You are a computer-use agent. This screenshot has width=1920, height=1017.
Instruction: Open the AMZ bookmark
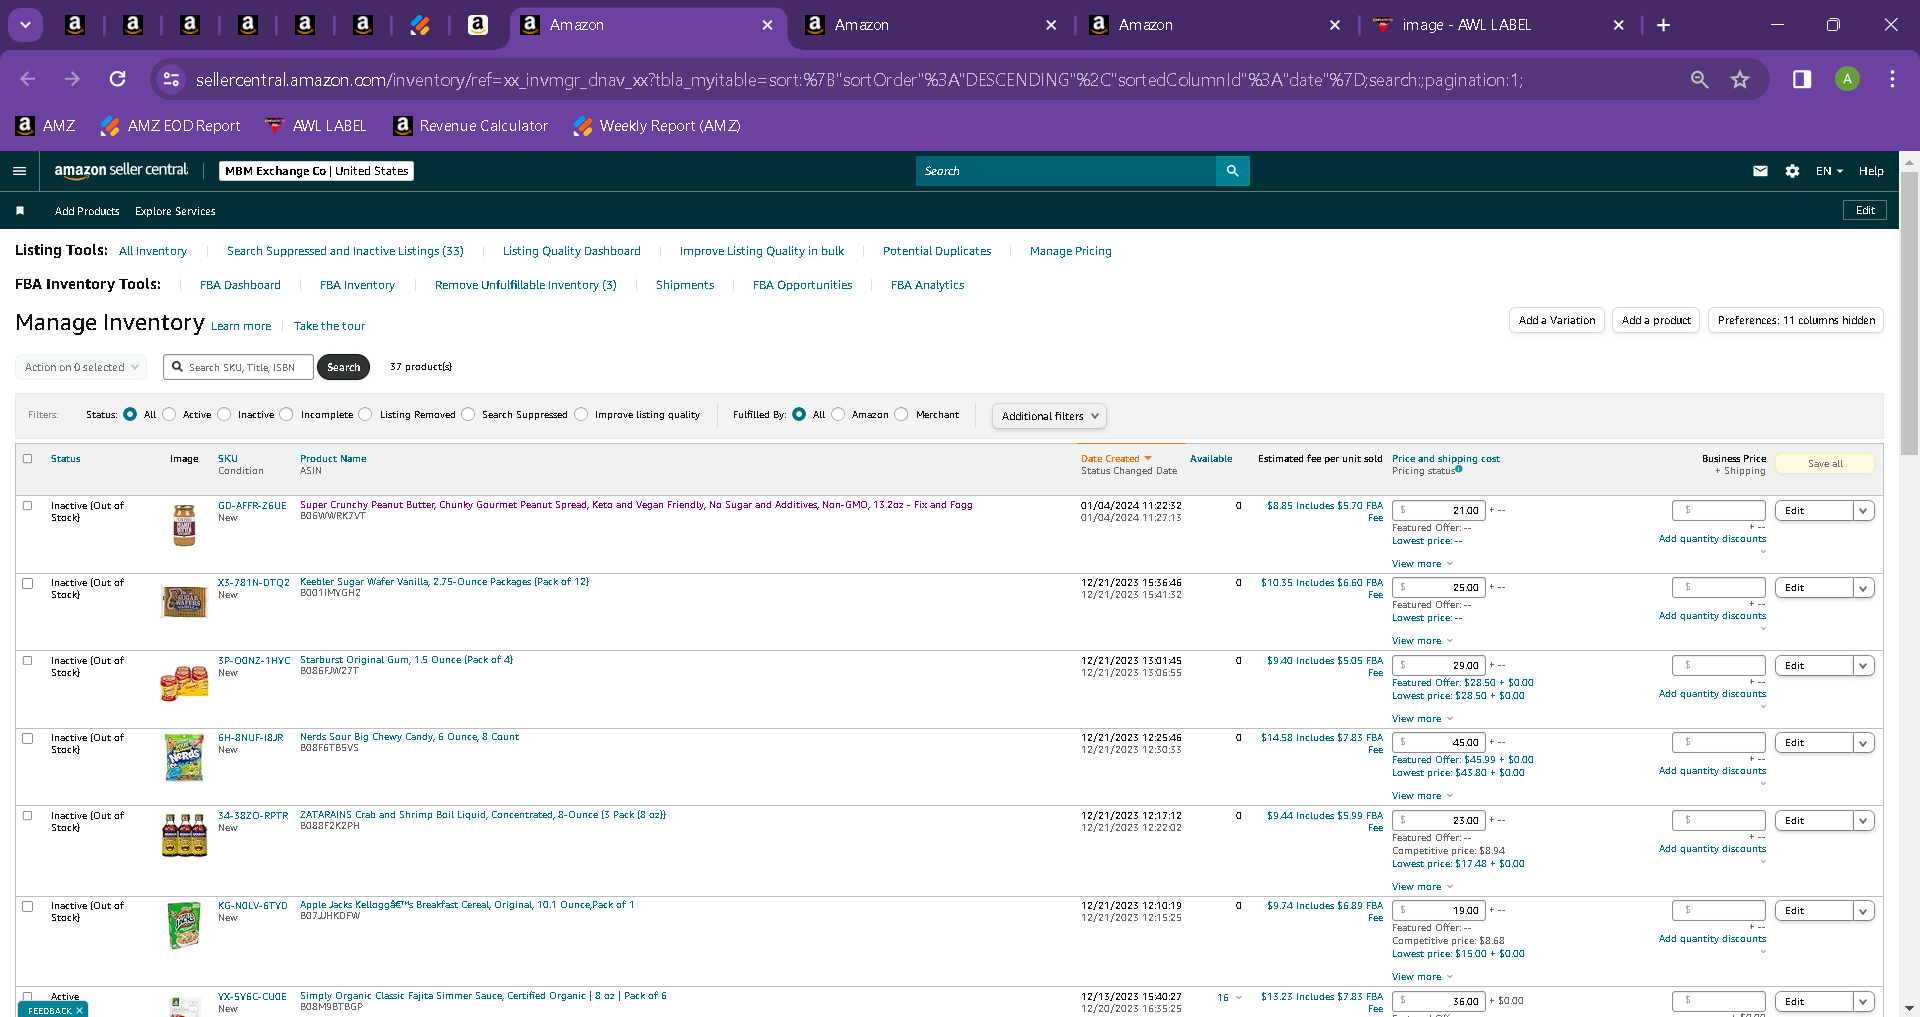click(45, 125)
